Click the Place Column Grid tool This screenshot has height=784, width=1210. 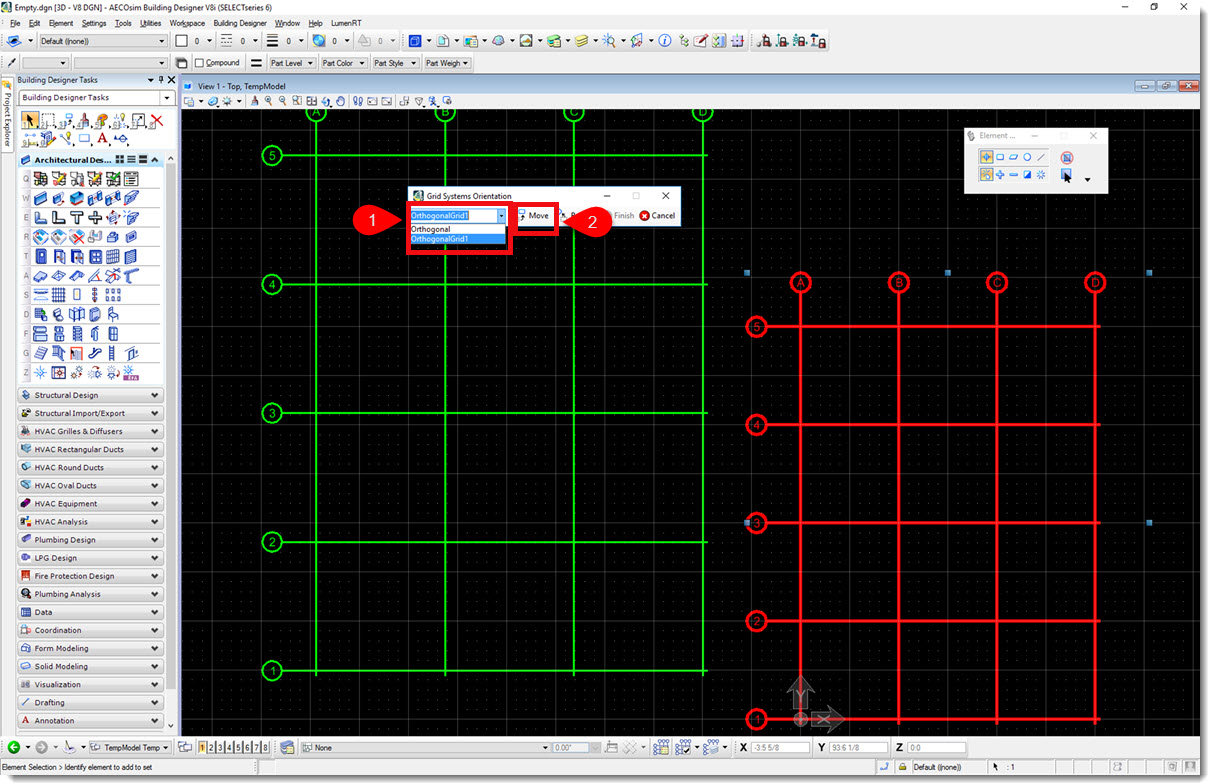pyautogui.click(x=59, y=295)
